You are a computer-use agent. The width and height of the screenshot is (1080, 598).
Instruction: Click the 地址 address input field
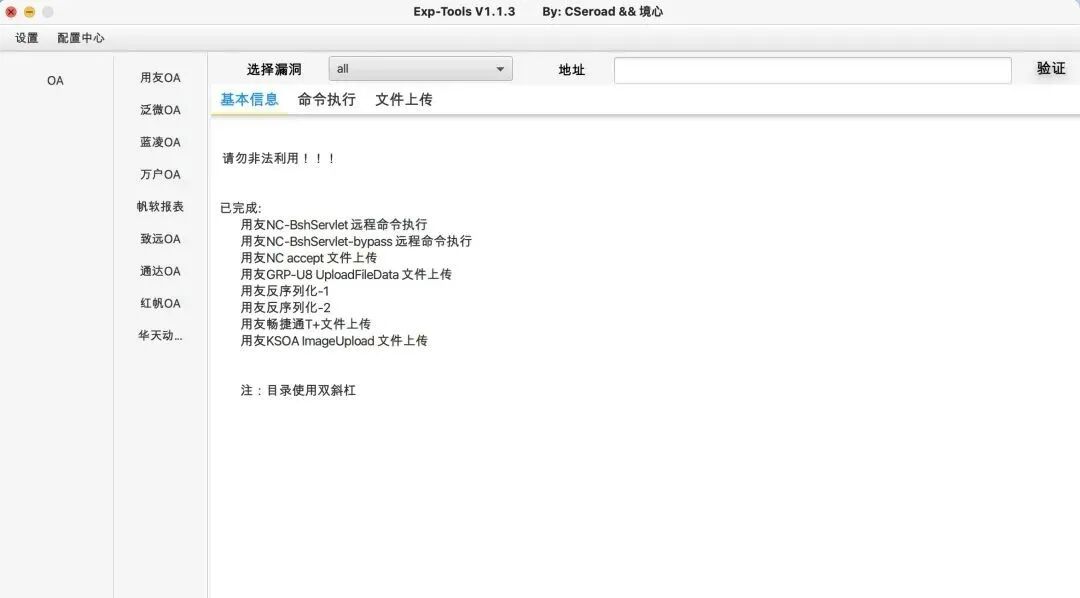coord(813,70)
